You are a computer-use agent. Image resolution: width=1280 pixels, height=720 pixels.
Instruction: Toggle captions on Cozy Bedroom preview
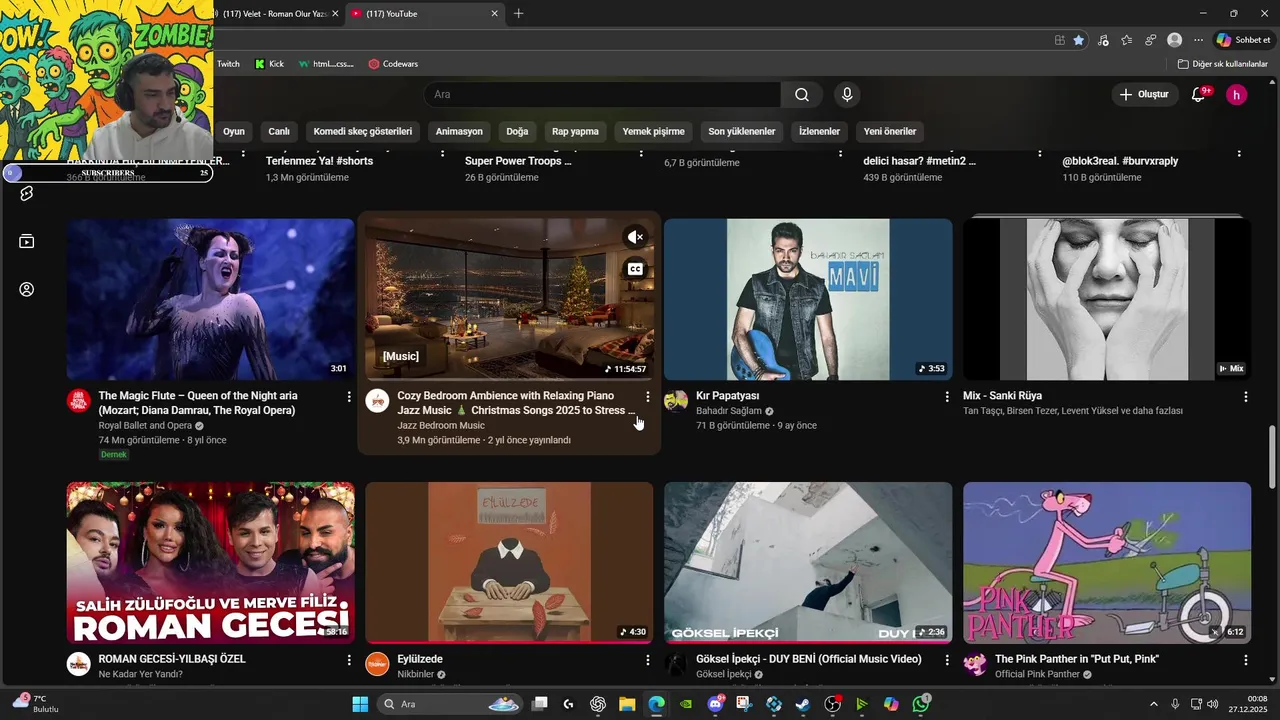(x=635, y=269)
